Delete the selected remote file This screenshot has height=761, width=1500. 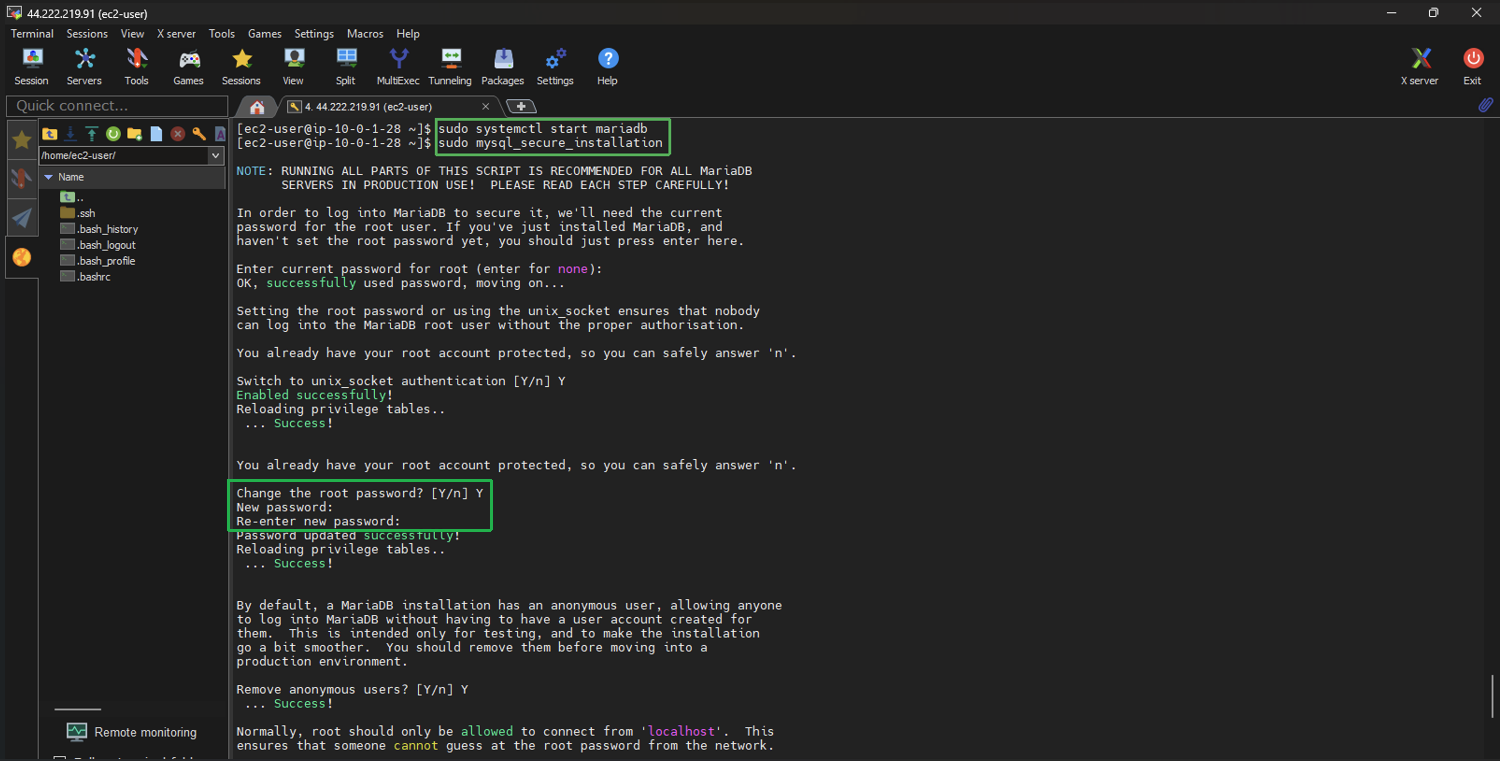point(177,133)
